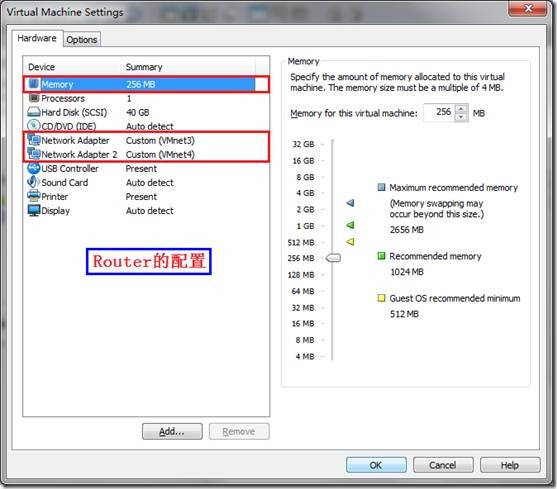557x489 pixels.
Task: Click the Sound Card speaker icon
Action: pyautogui.click(x=33, y=182)
